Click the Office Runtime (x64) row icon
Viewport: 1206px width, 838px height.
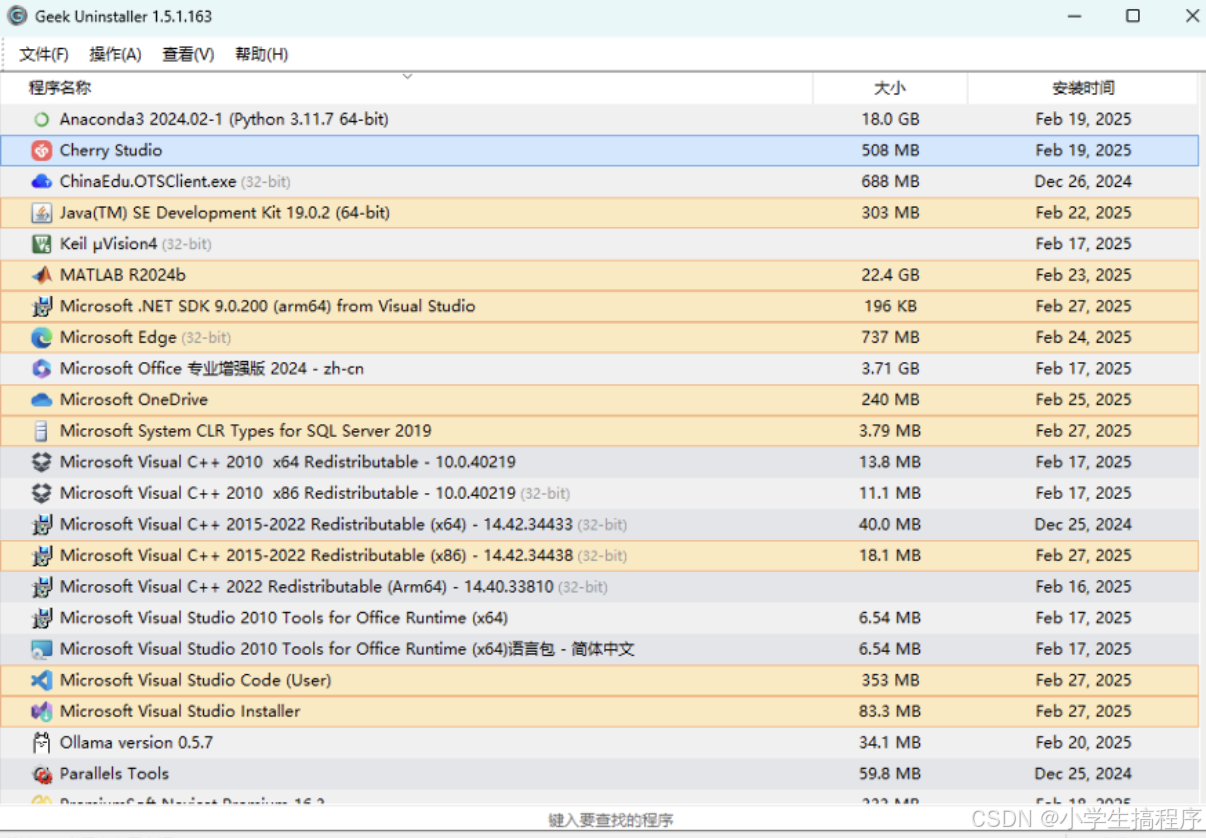click(x=41, y=618)
